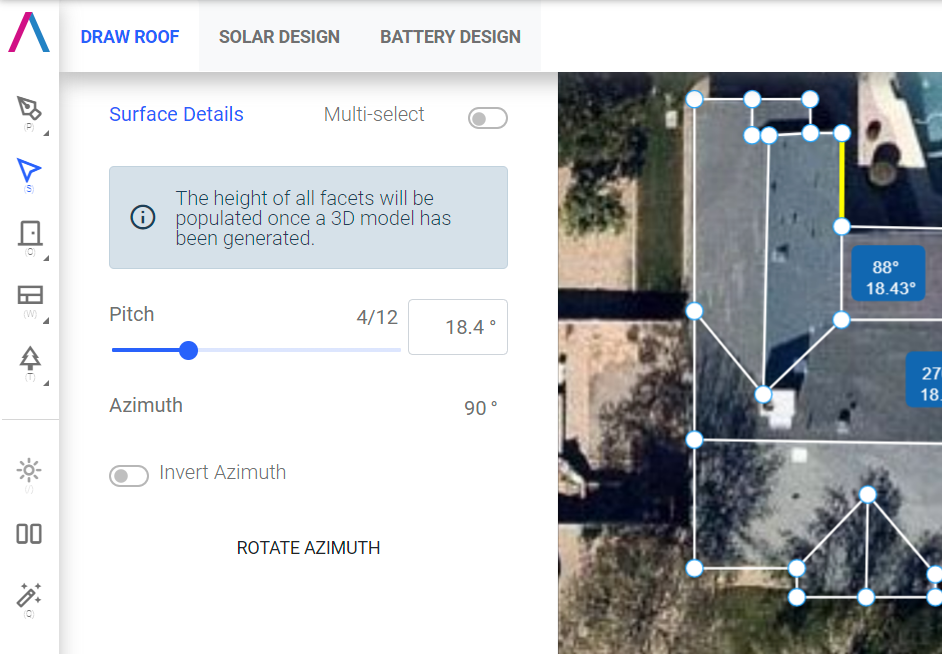942x654 pixels.
Task: Choose the Obstruction door tool
Action: click(x=29, y=234)
